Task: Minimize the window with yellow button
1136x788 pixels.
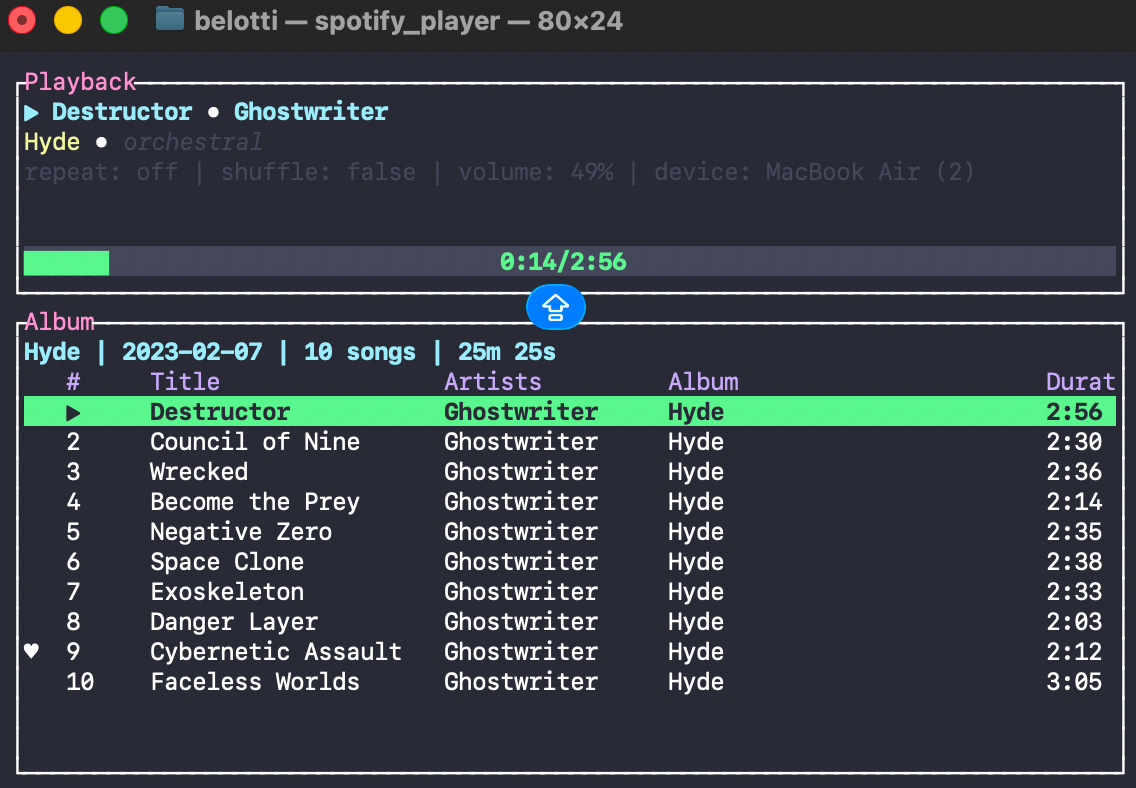Action: (68, 20)
